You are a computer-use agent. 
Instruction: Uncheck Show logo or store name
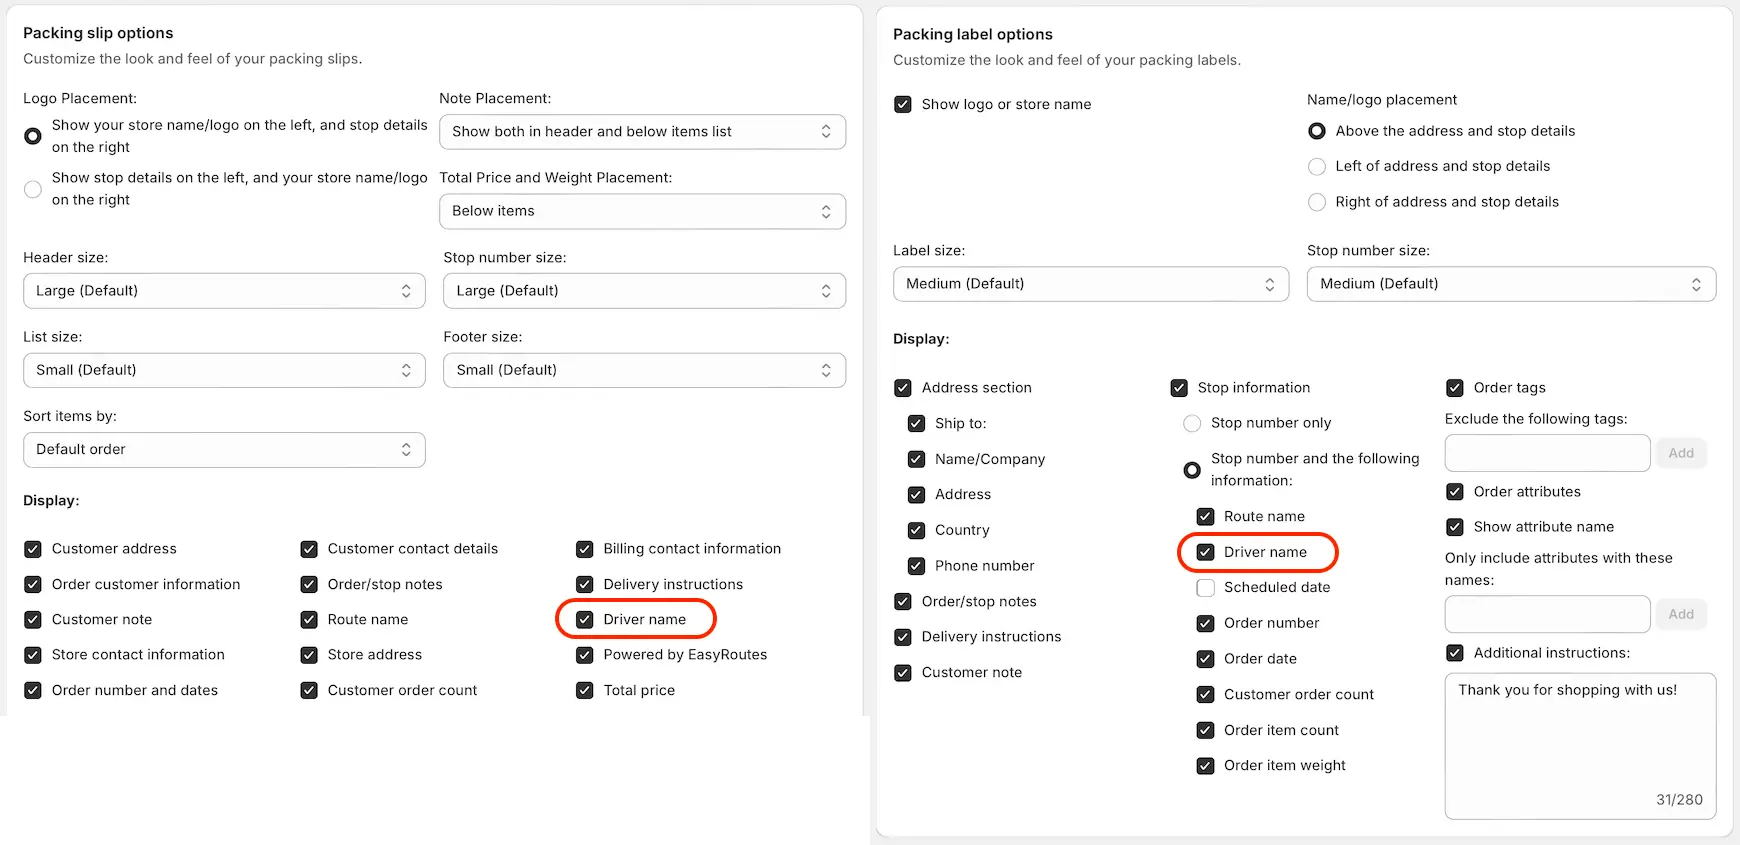tap(903, 104)
